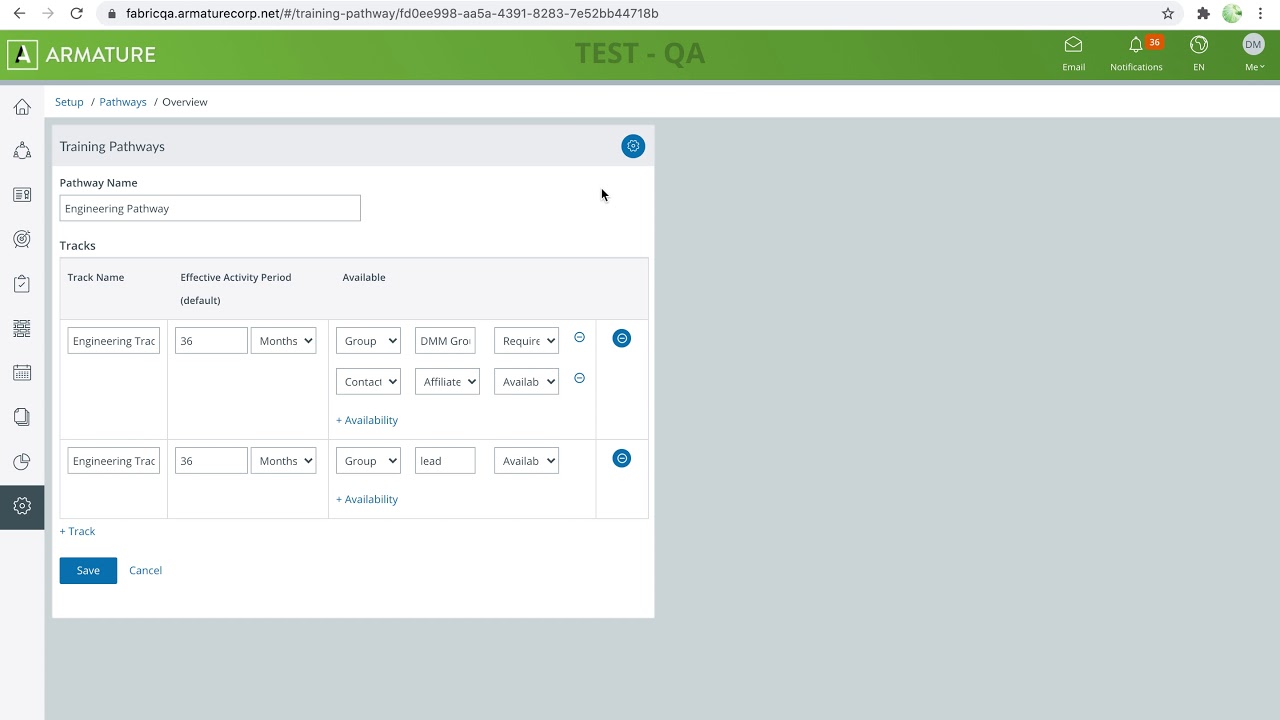Go forward in browser history
The image size is (1280, 720).
click(48, 13)
